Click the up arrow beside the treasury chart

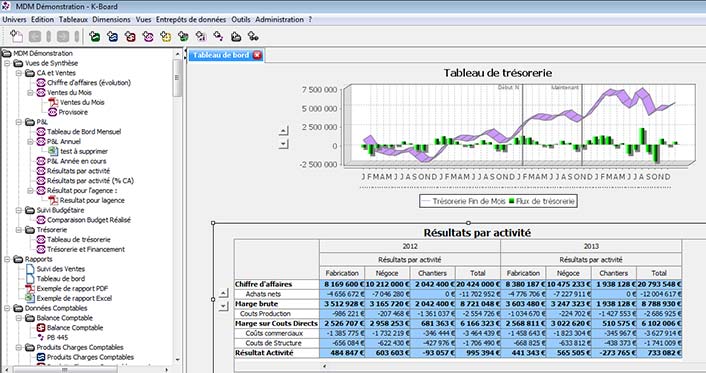point(283,131)
